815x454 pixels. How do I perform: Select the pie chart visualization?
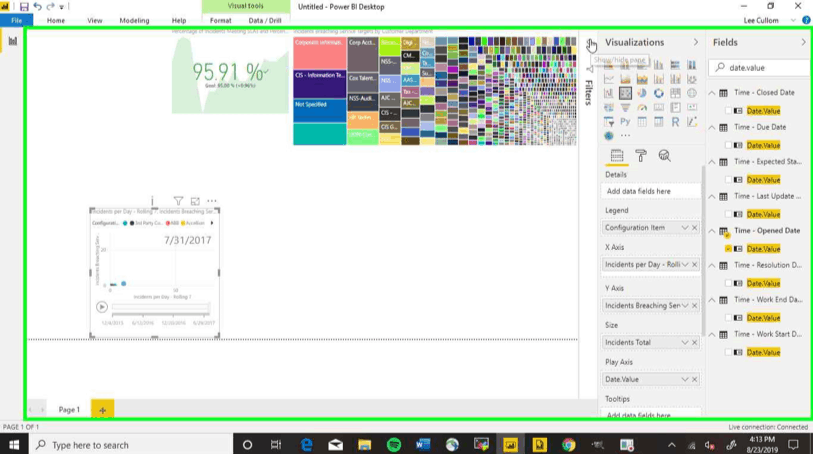pos(642,93)
